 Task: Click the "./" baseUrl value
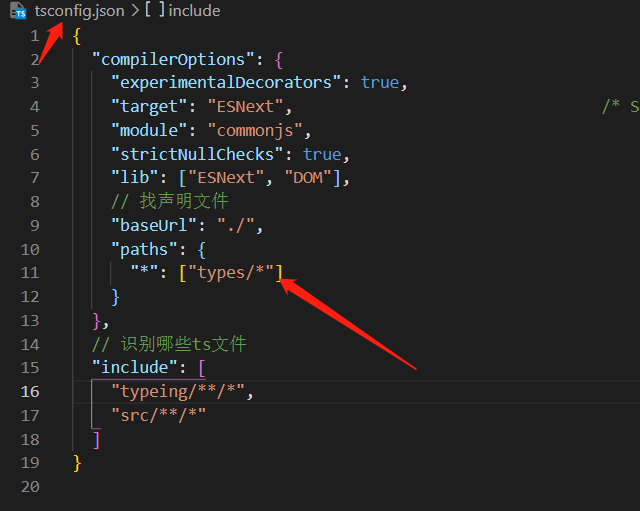(x=236, y=225)
